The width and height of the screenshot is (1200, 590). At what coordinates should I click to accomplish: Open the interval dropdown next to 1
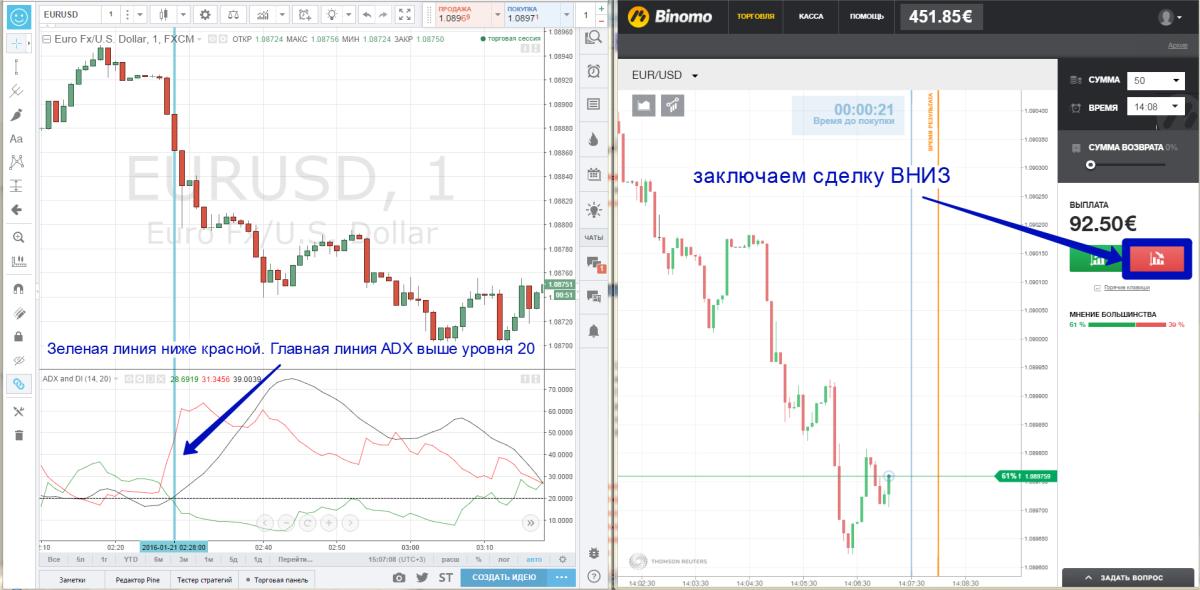(138, 15)
